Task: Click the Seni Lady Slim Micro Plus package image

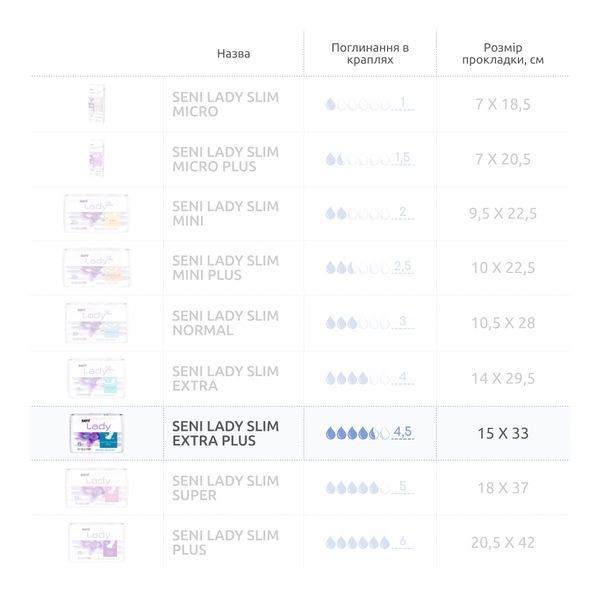Action: 96,158
